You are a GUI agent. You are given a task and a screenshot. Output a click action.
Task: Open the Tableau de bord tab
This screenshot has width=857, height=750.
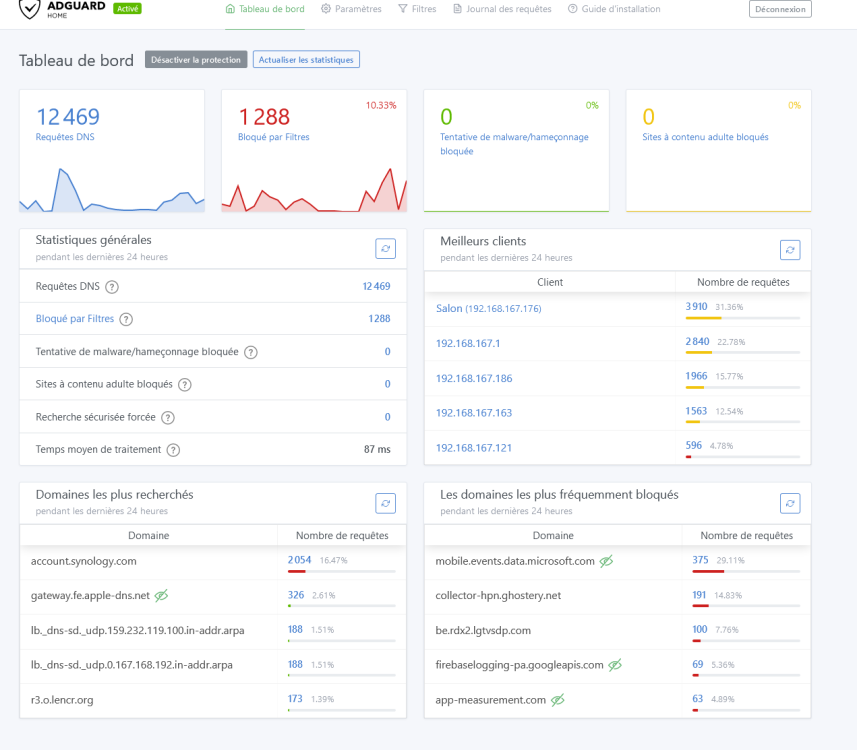click(265, 9)
